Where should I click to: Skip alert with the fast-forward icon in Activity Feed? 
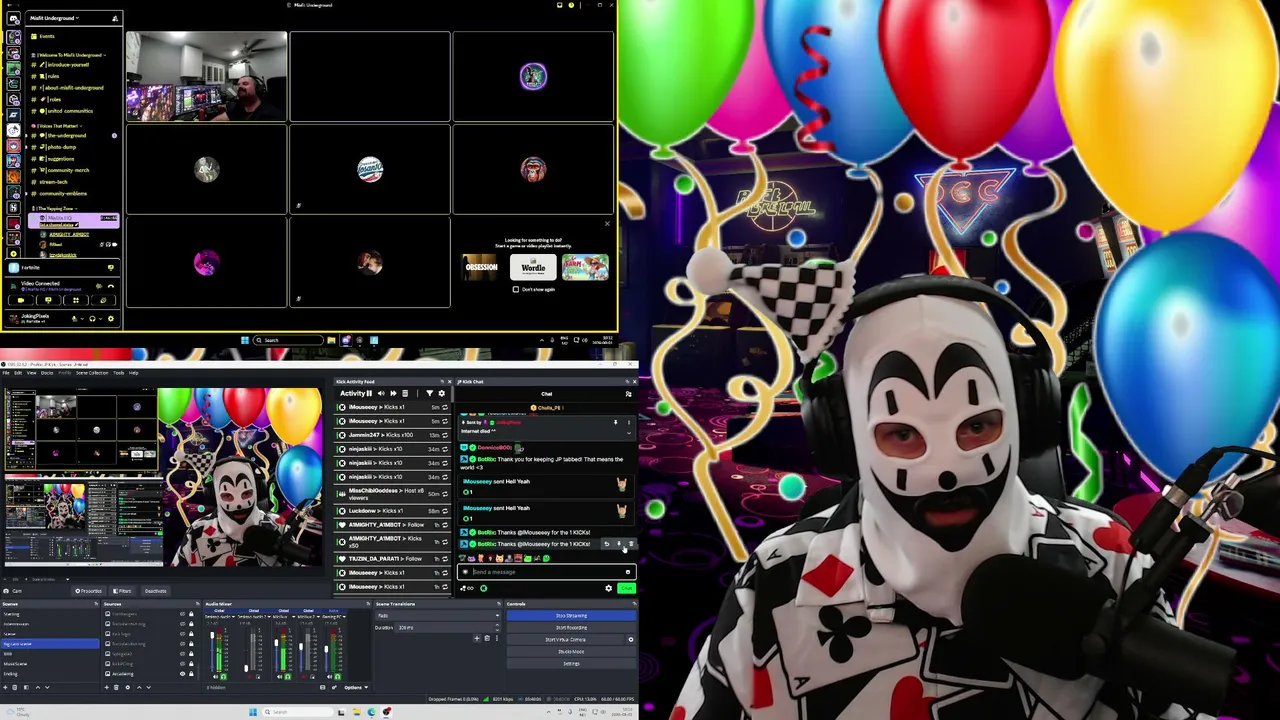click(392, 394)
